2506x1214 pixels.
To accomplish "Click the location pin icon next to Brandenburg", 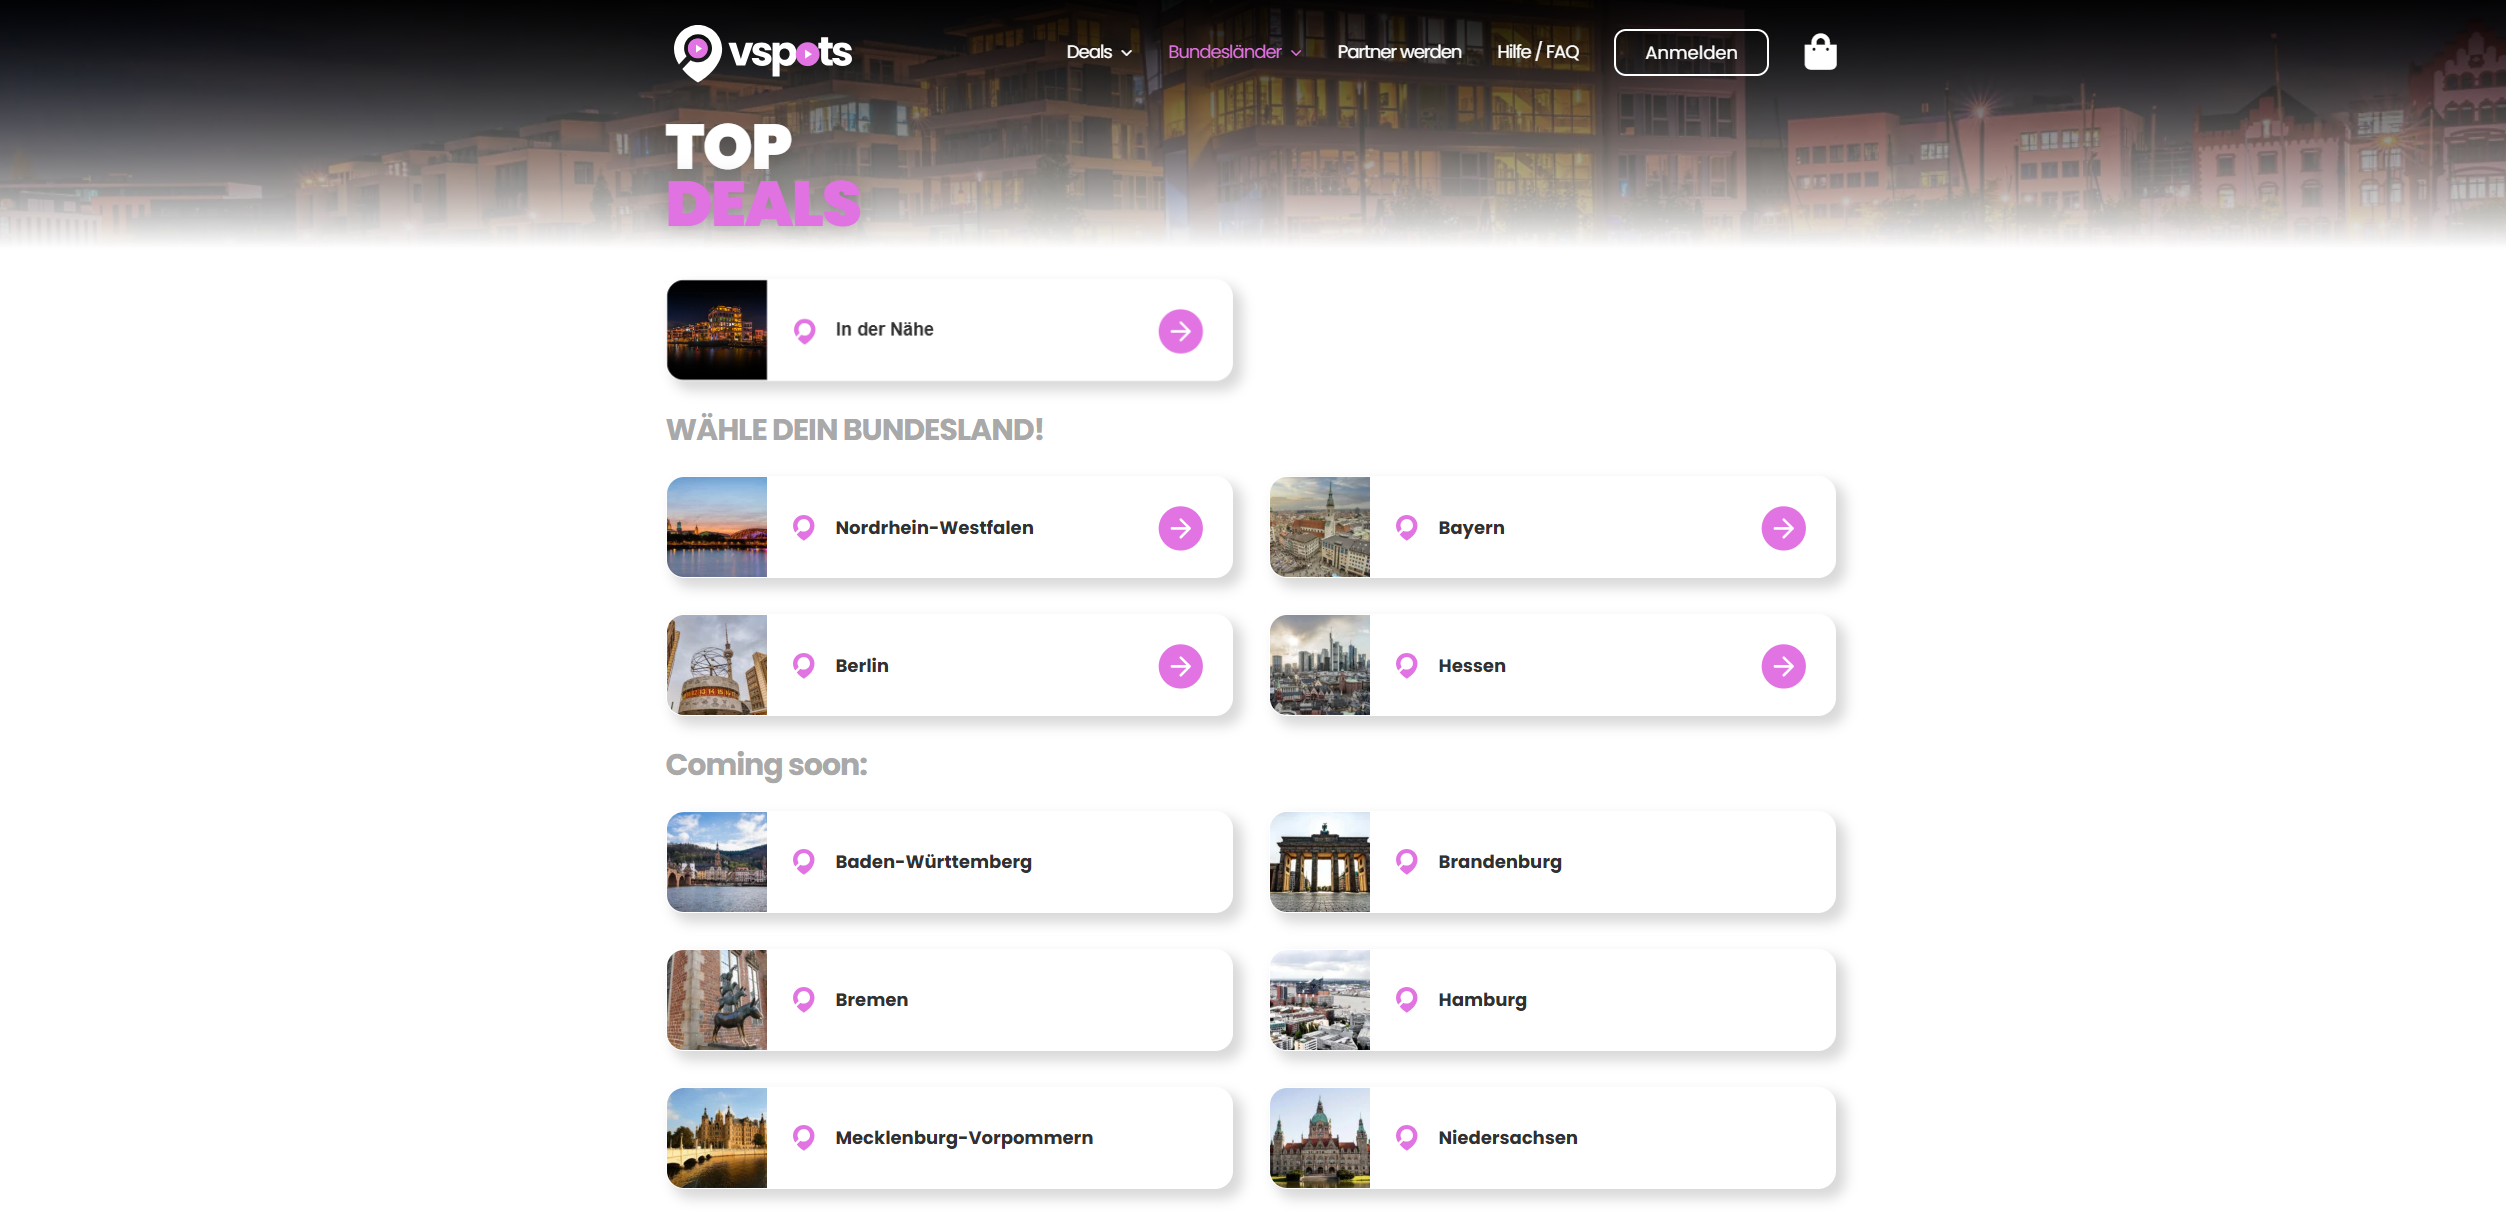I will coord(1406,860).
